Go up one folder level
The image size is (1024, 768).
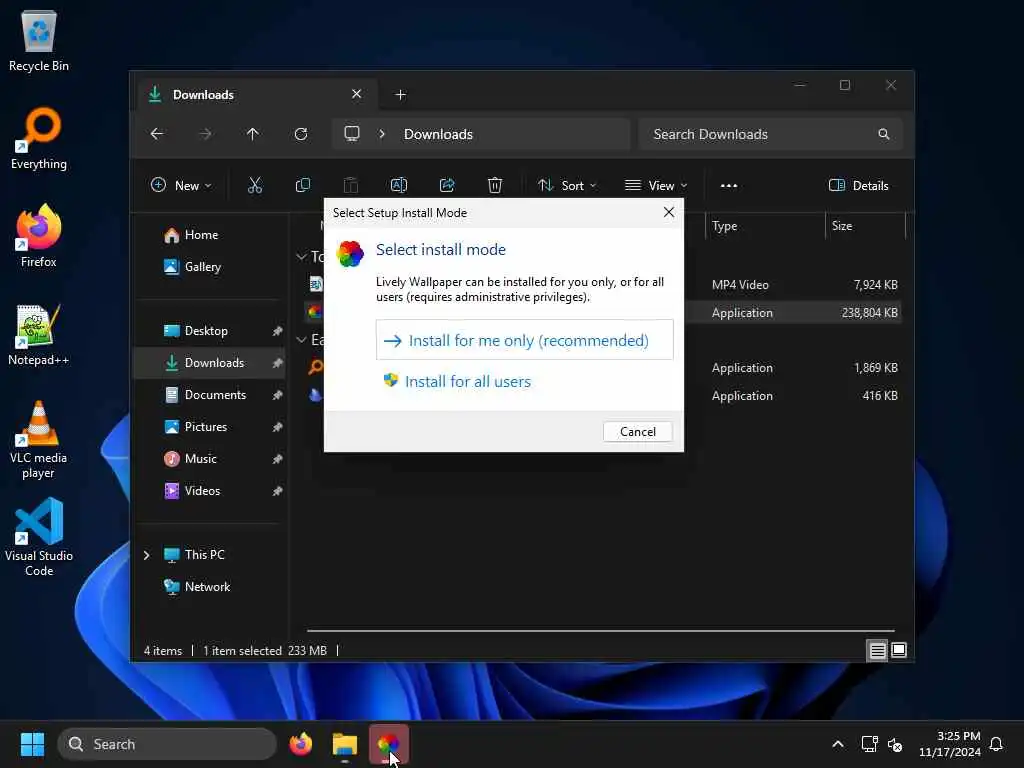tap(253, 134)
